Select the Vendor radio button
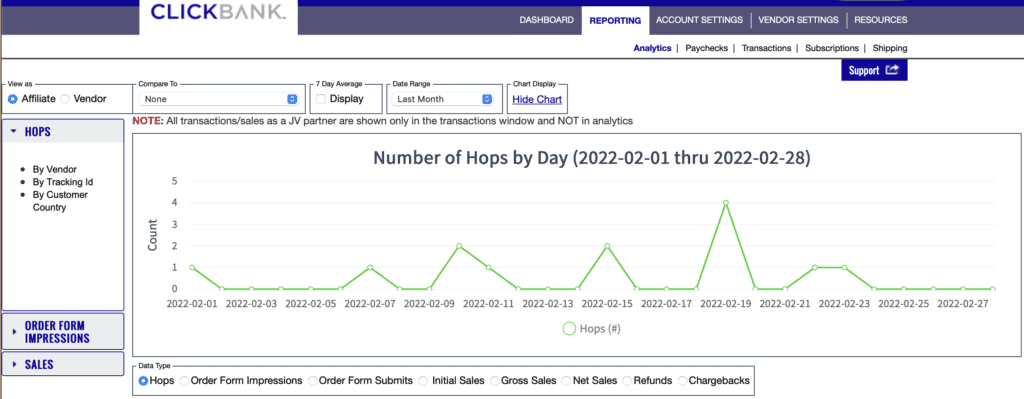Screen dimensions: 1024x399 [x=65, y=99]
